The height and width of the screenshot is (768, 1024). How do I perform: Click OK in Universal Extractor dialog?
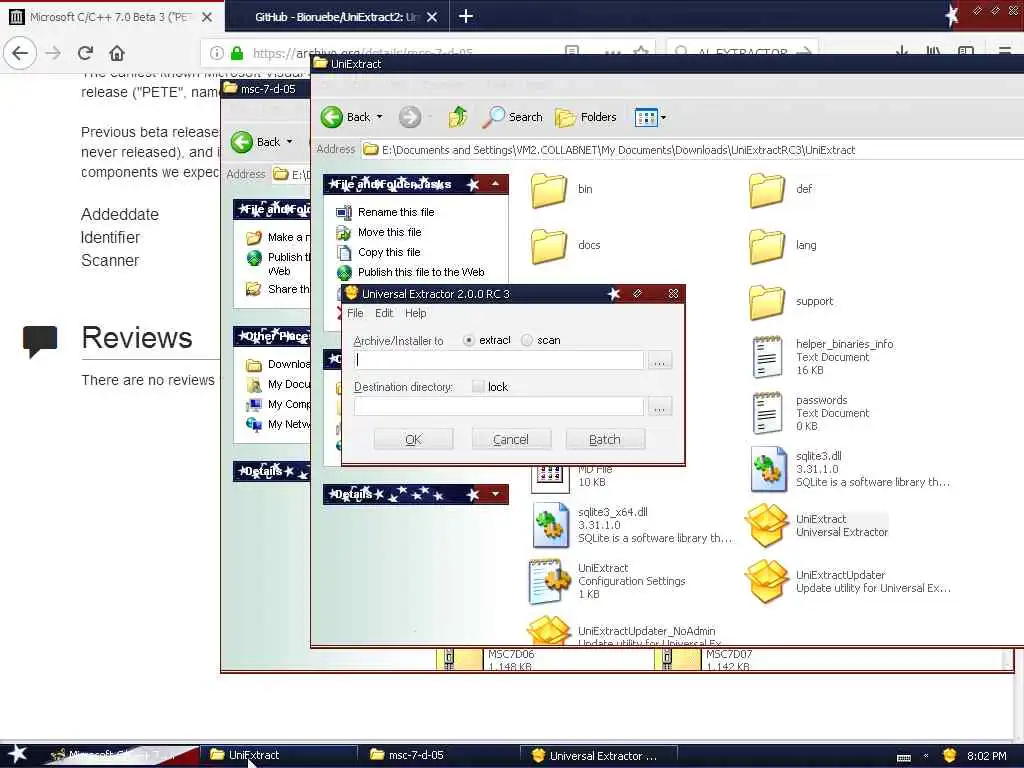click(x=413, y=440)
